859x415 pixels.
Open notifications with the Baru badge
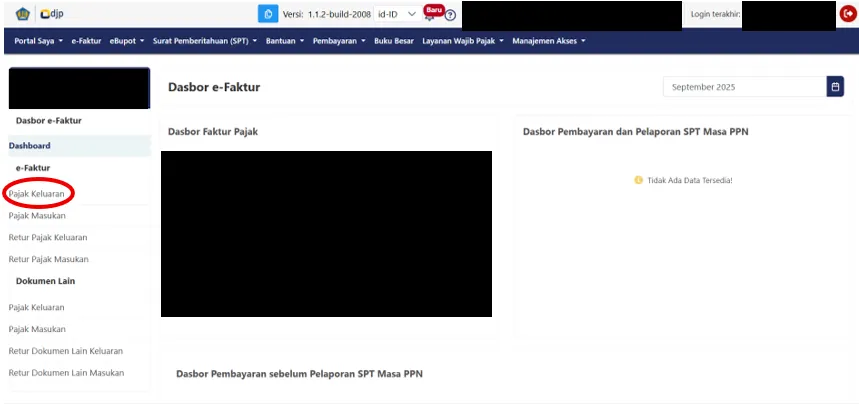click(431, 13)
